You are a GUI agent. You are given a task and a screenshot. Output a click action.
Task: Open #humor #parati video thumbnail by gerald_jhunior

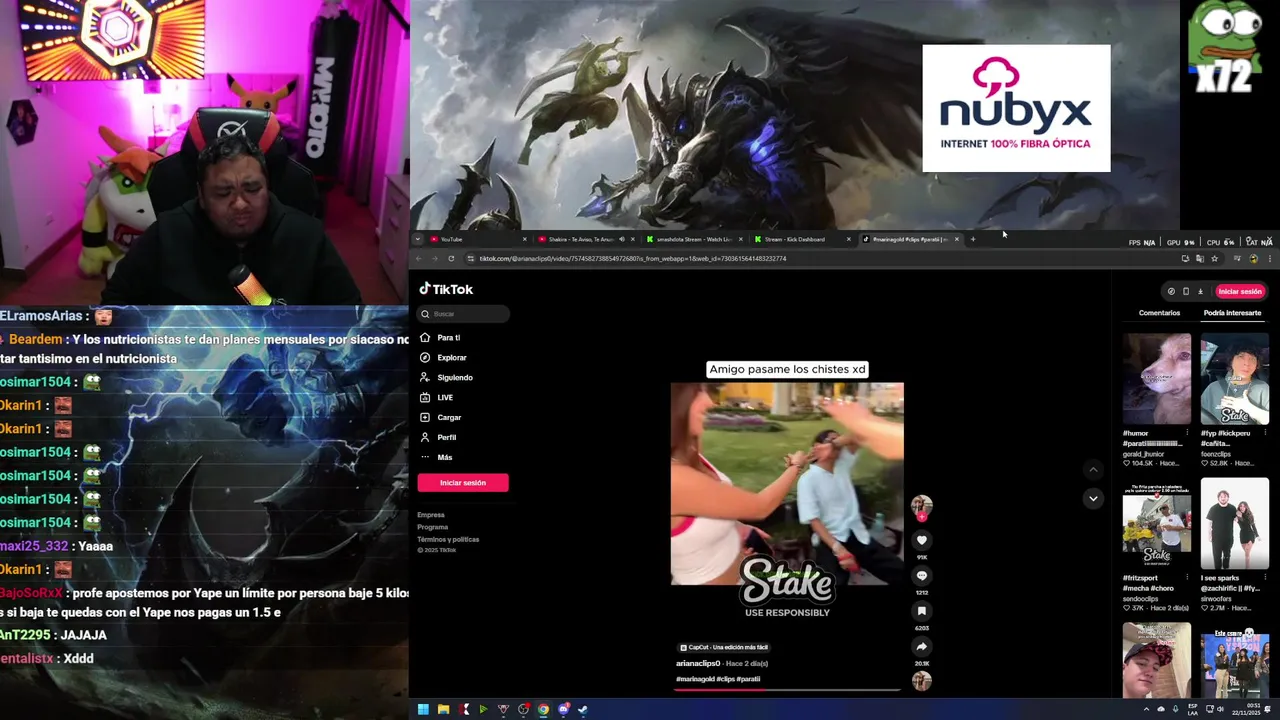[x=1157, y=379]
